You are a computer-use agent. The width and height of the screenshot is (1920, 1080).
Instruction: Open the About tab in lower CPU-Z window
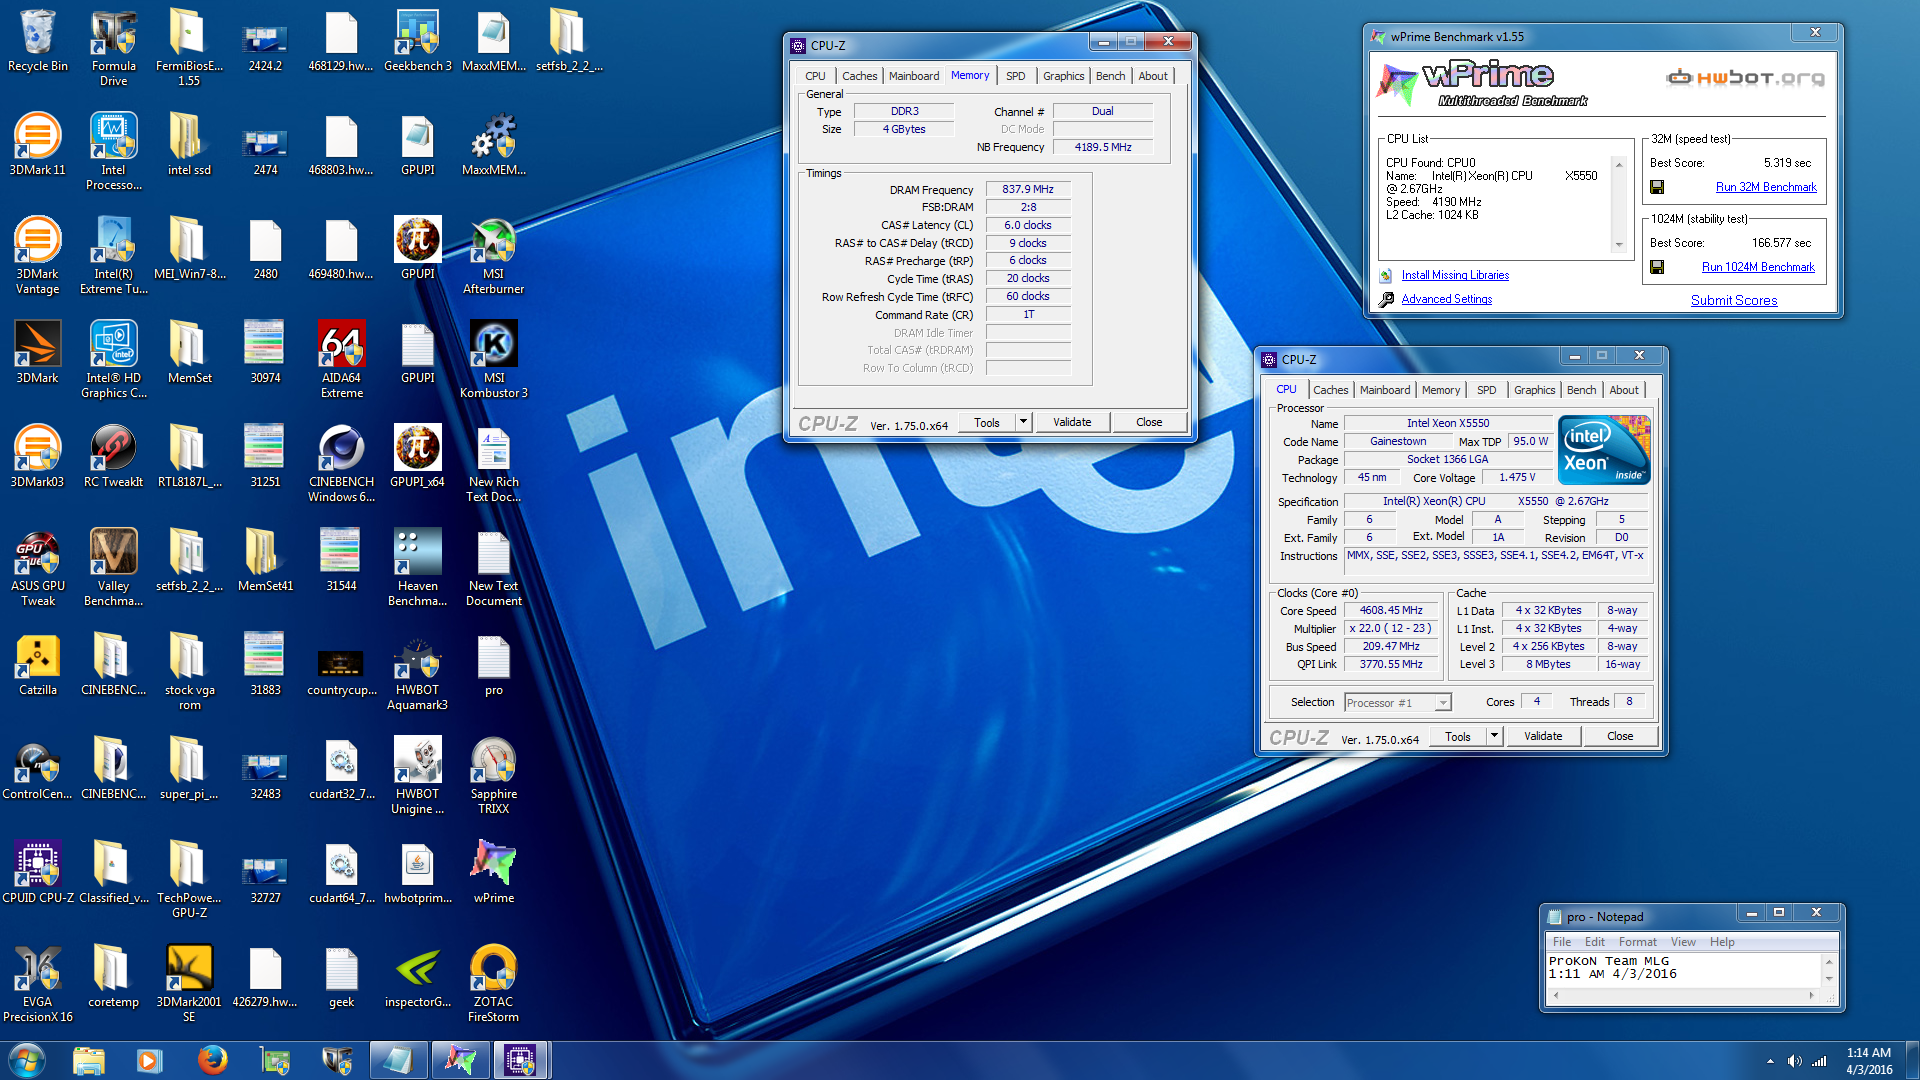click(x=1623, y=390)
